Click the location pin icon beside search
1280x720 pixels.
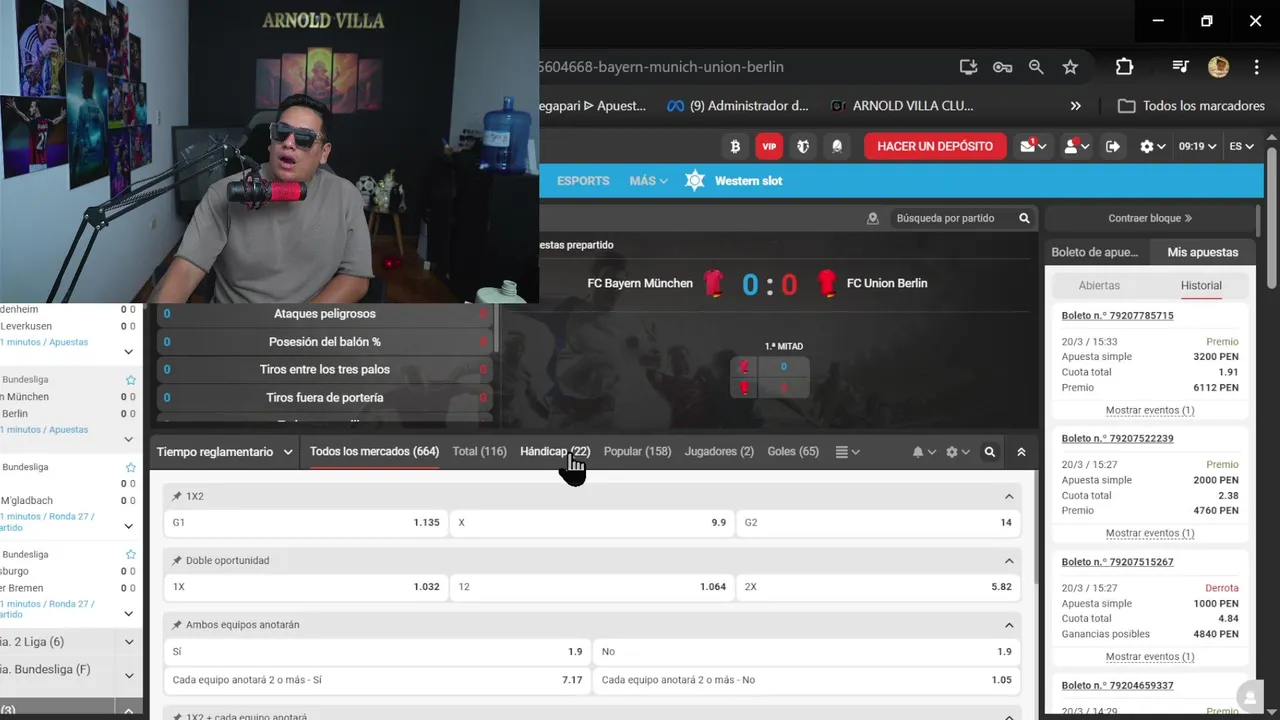873,218
